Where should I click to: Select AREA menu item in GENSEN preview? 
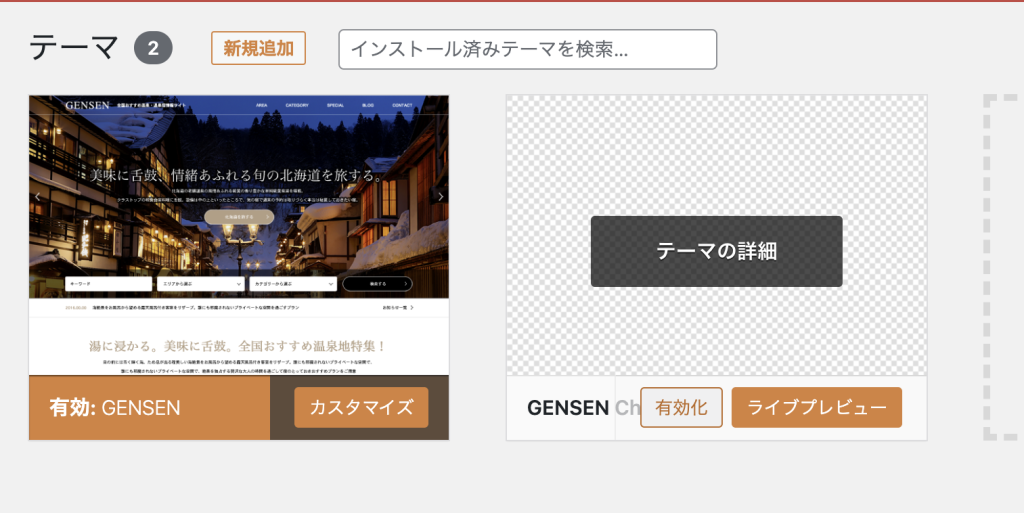click(x=261, y=105)
